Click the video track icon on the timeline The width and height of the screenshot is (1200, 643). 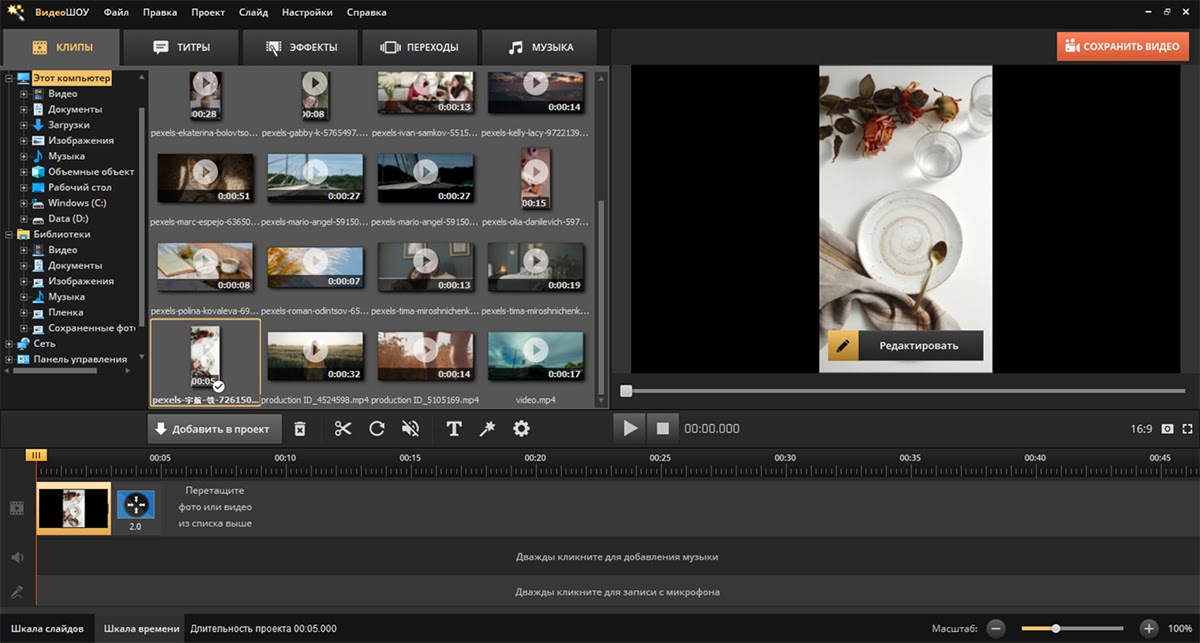(x=17, y=508)
